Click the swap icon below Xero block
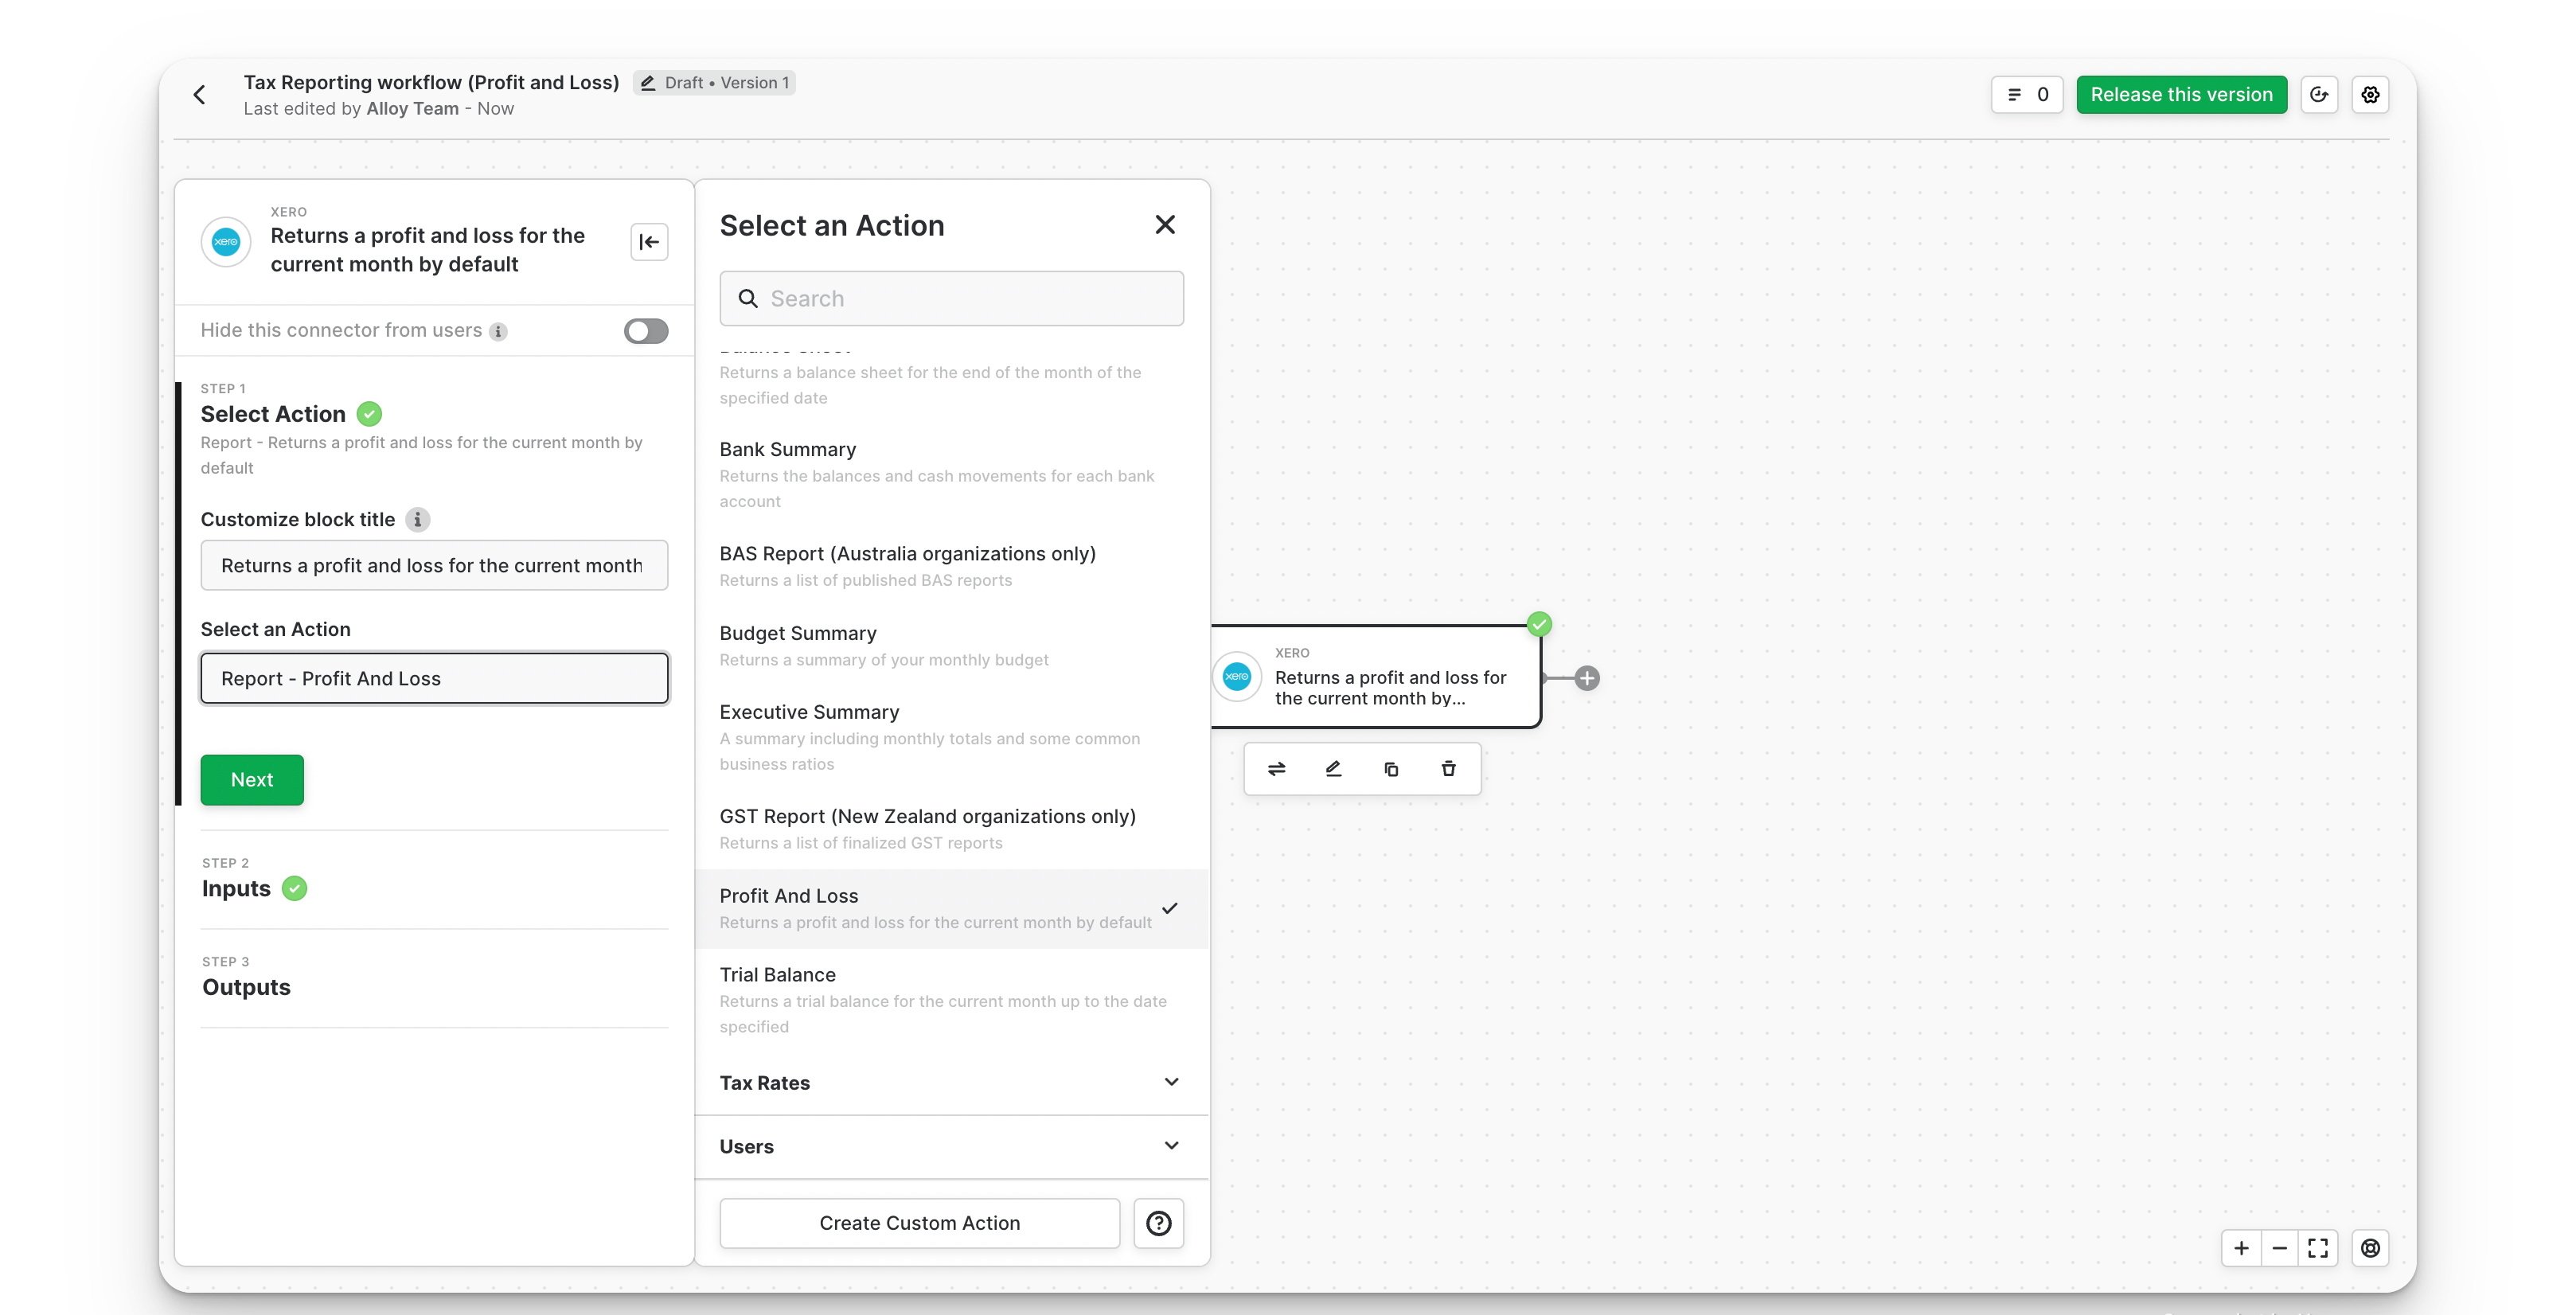Viewport: 2576px width, 1315px height. tap(1276, 769)
